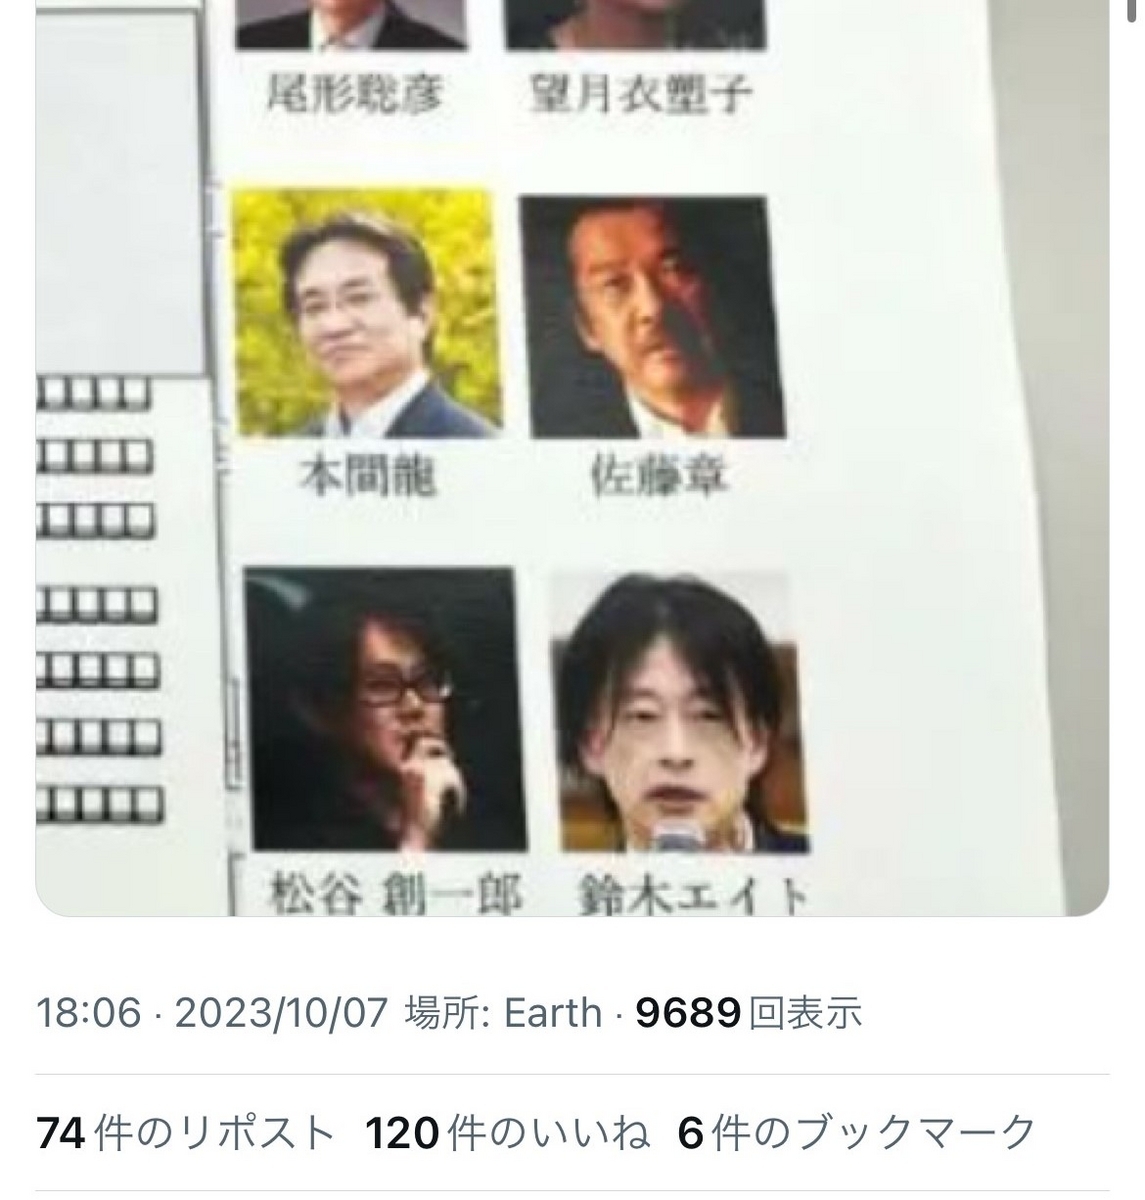This screenshot has width=1145, height=1200.
Task: Tap the caption text 尾形聡彦
Action: tap(354, 96)
